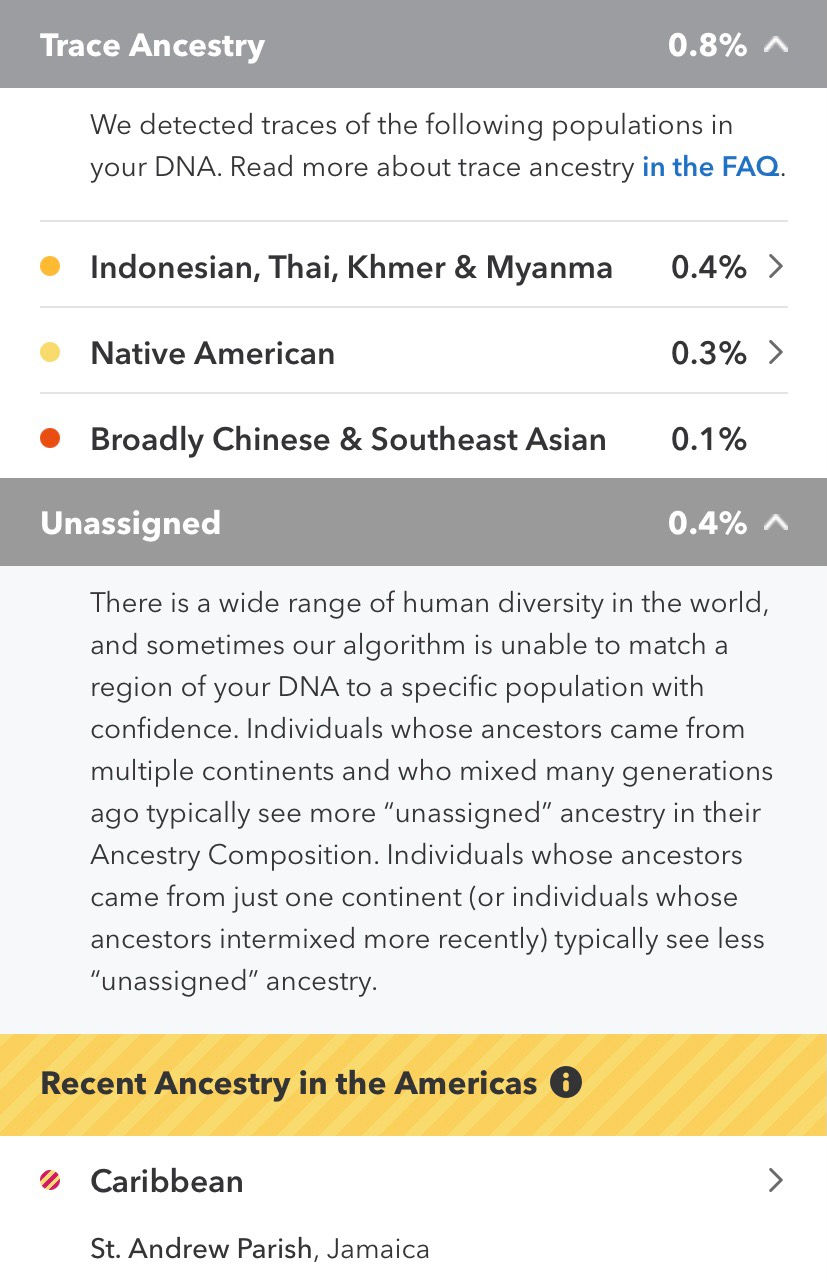Viewport: 827px width, 1282px height.
Task: Click the Trace Ancestry header title
Action: pyautogui.click(x=152, y=45)
